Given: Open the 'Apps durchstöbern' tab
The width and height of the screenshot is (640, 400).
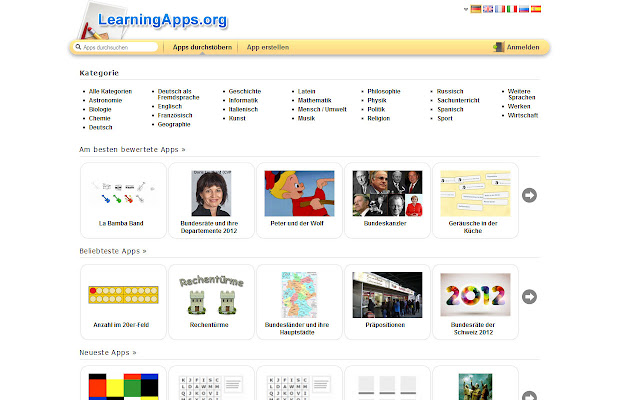Looking at the screenshot, I should [202, 47].
